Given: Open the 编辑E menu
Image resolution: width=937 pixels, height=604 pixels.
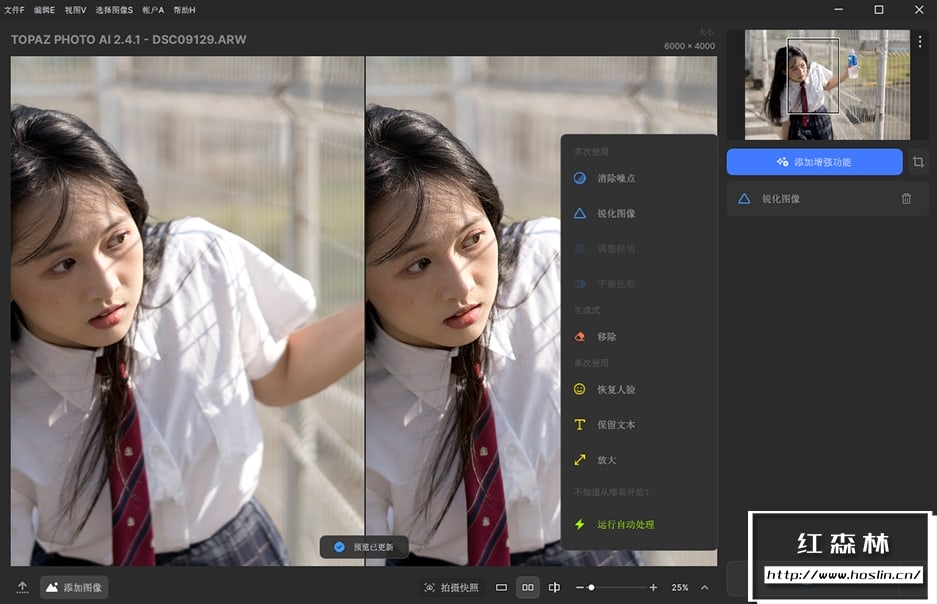Looking at the screenshot, I should 44,10.
